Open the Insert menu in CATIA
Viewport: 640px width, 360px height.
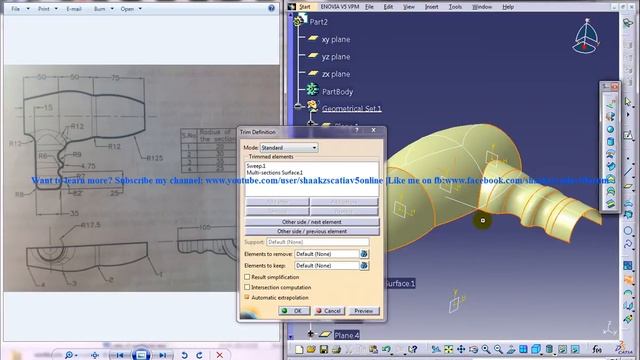coord(431,7)
